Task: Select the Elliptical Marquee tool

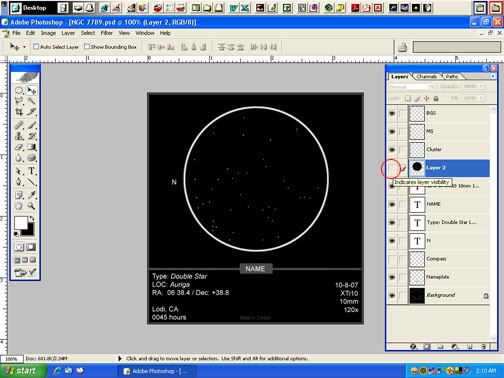Action: tap(19, 90)
